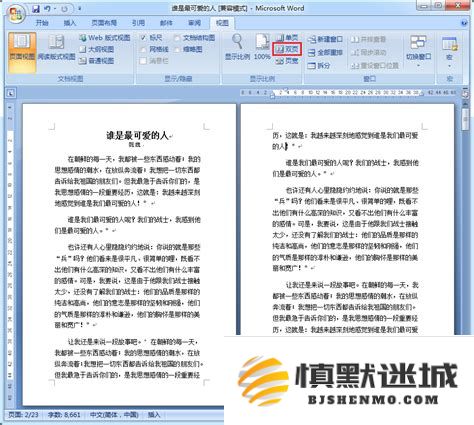Switch to 阅读版式视图 reading view
474x425 pixels.
[56, 47]
